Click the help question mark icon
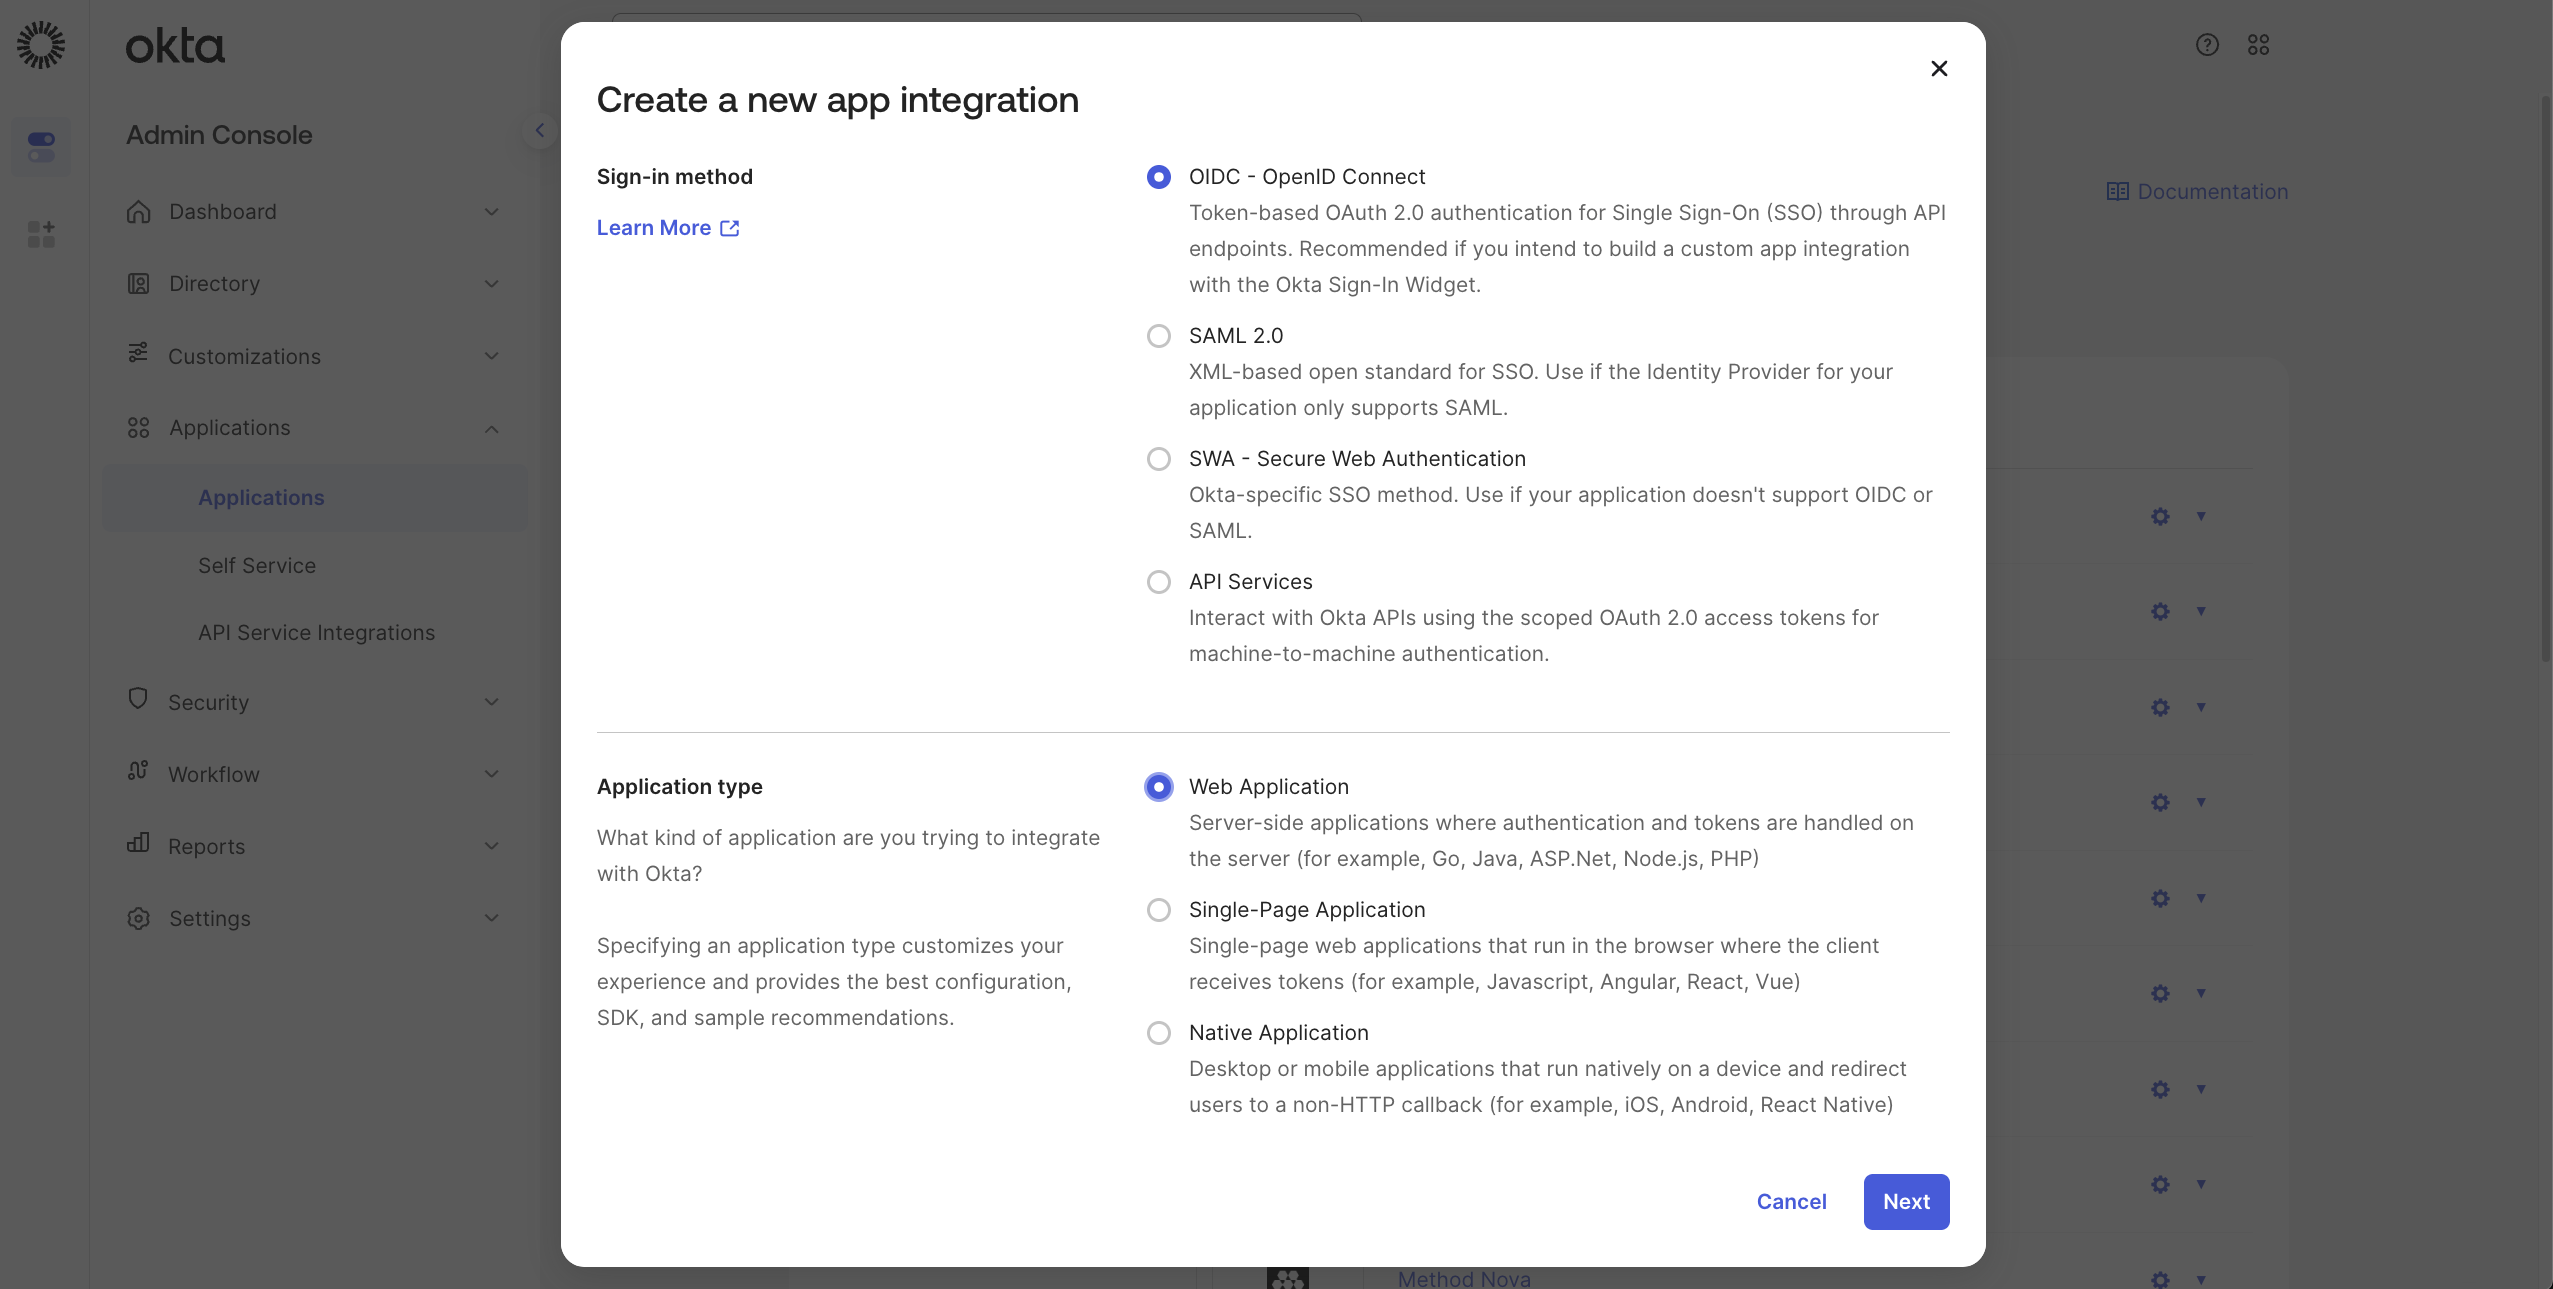 [x=2207, y=45]
